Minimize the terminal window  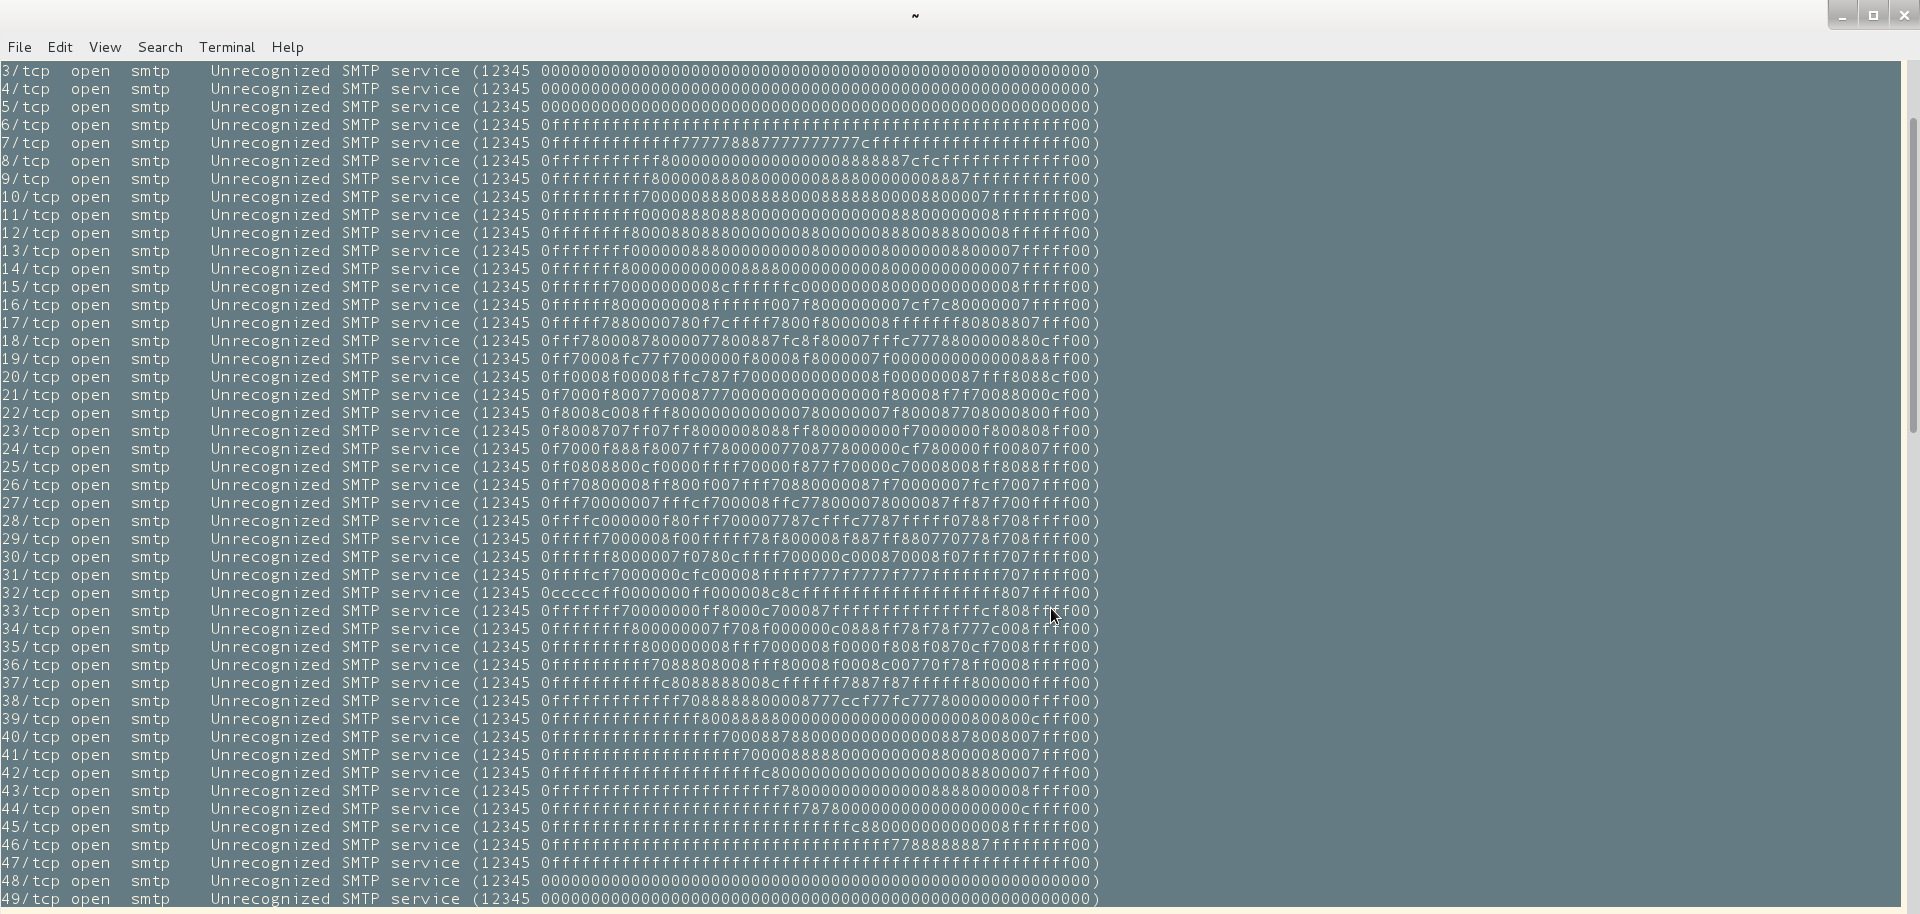[x=1842, y=15]
